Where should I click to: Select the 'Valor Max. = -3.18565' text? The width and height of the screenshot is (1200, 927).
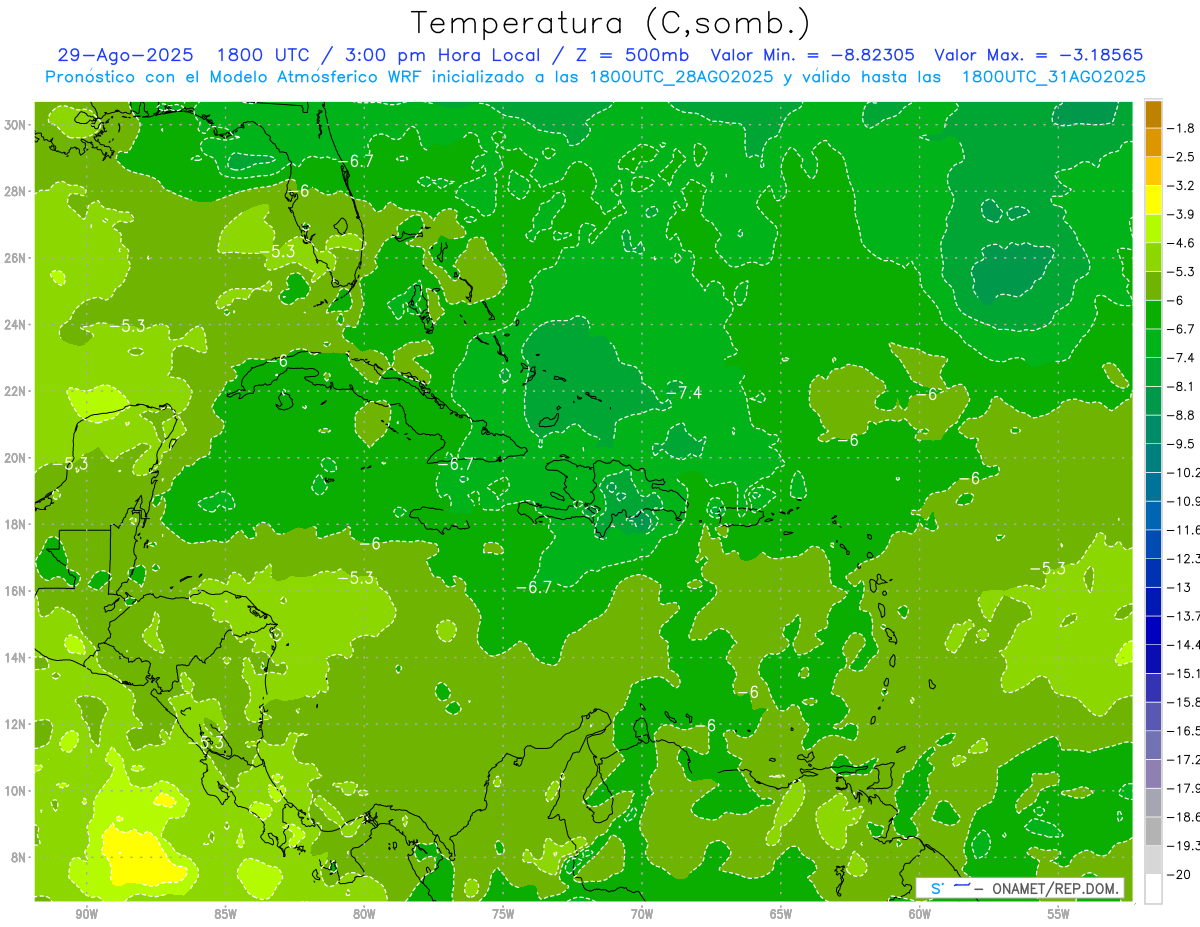pos(1038,55)
